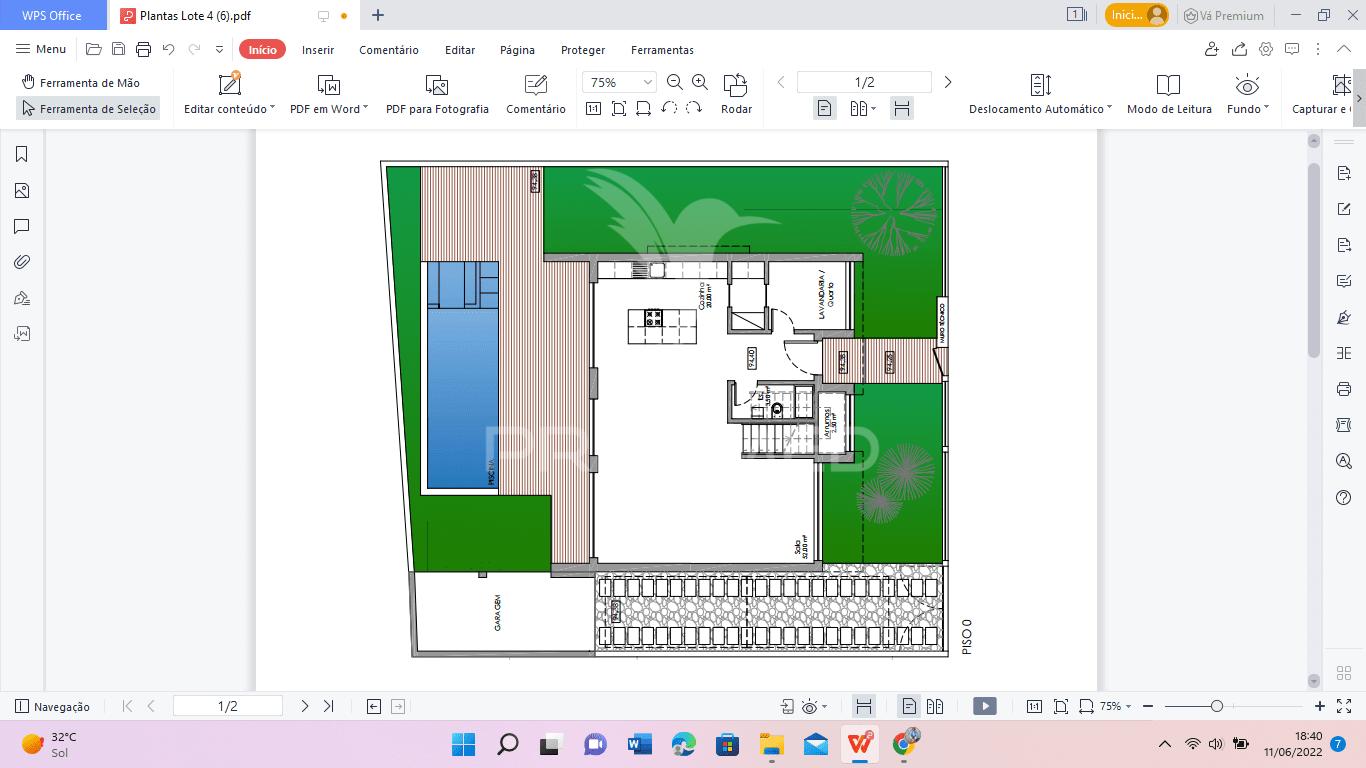Open the 75% zoom dropdown
This screenshot has width=1366, height=768.
pyautogui.click(x=619, y=82)
